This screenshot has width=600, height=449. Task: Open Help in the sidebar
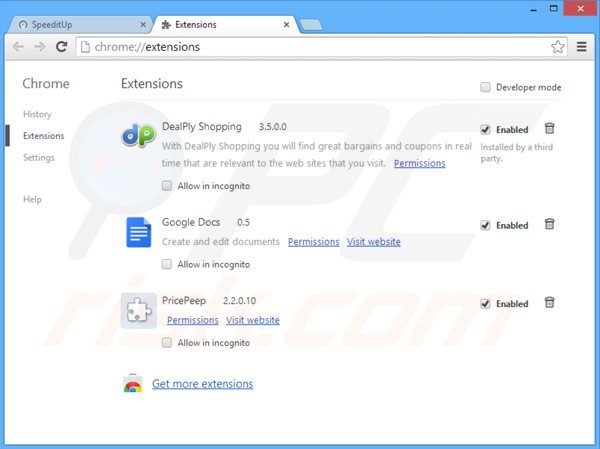pyautogui.click(x=32, y=199)
